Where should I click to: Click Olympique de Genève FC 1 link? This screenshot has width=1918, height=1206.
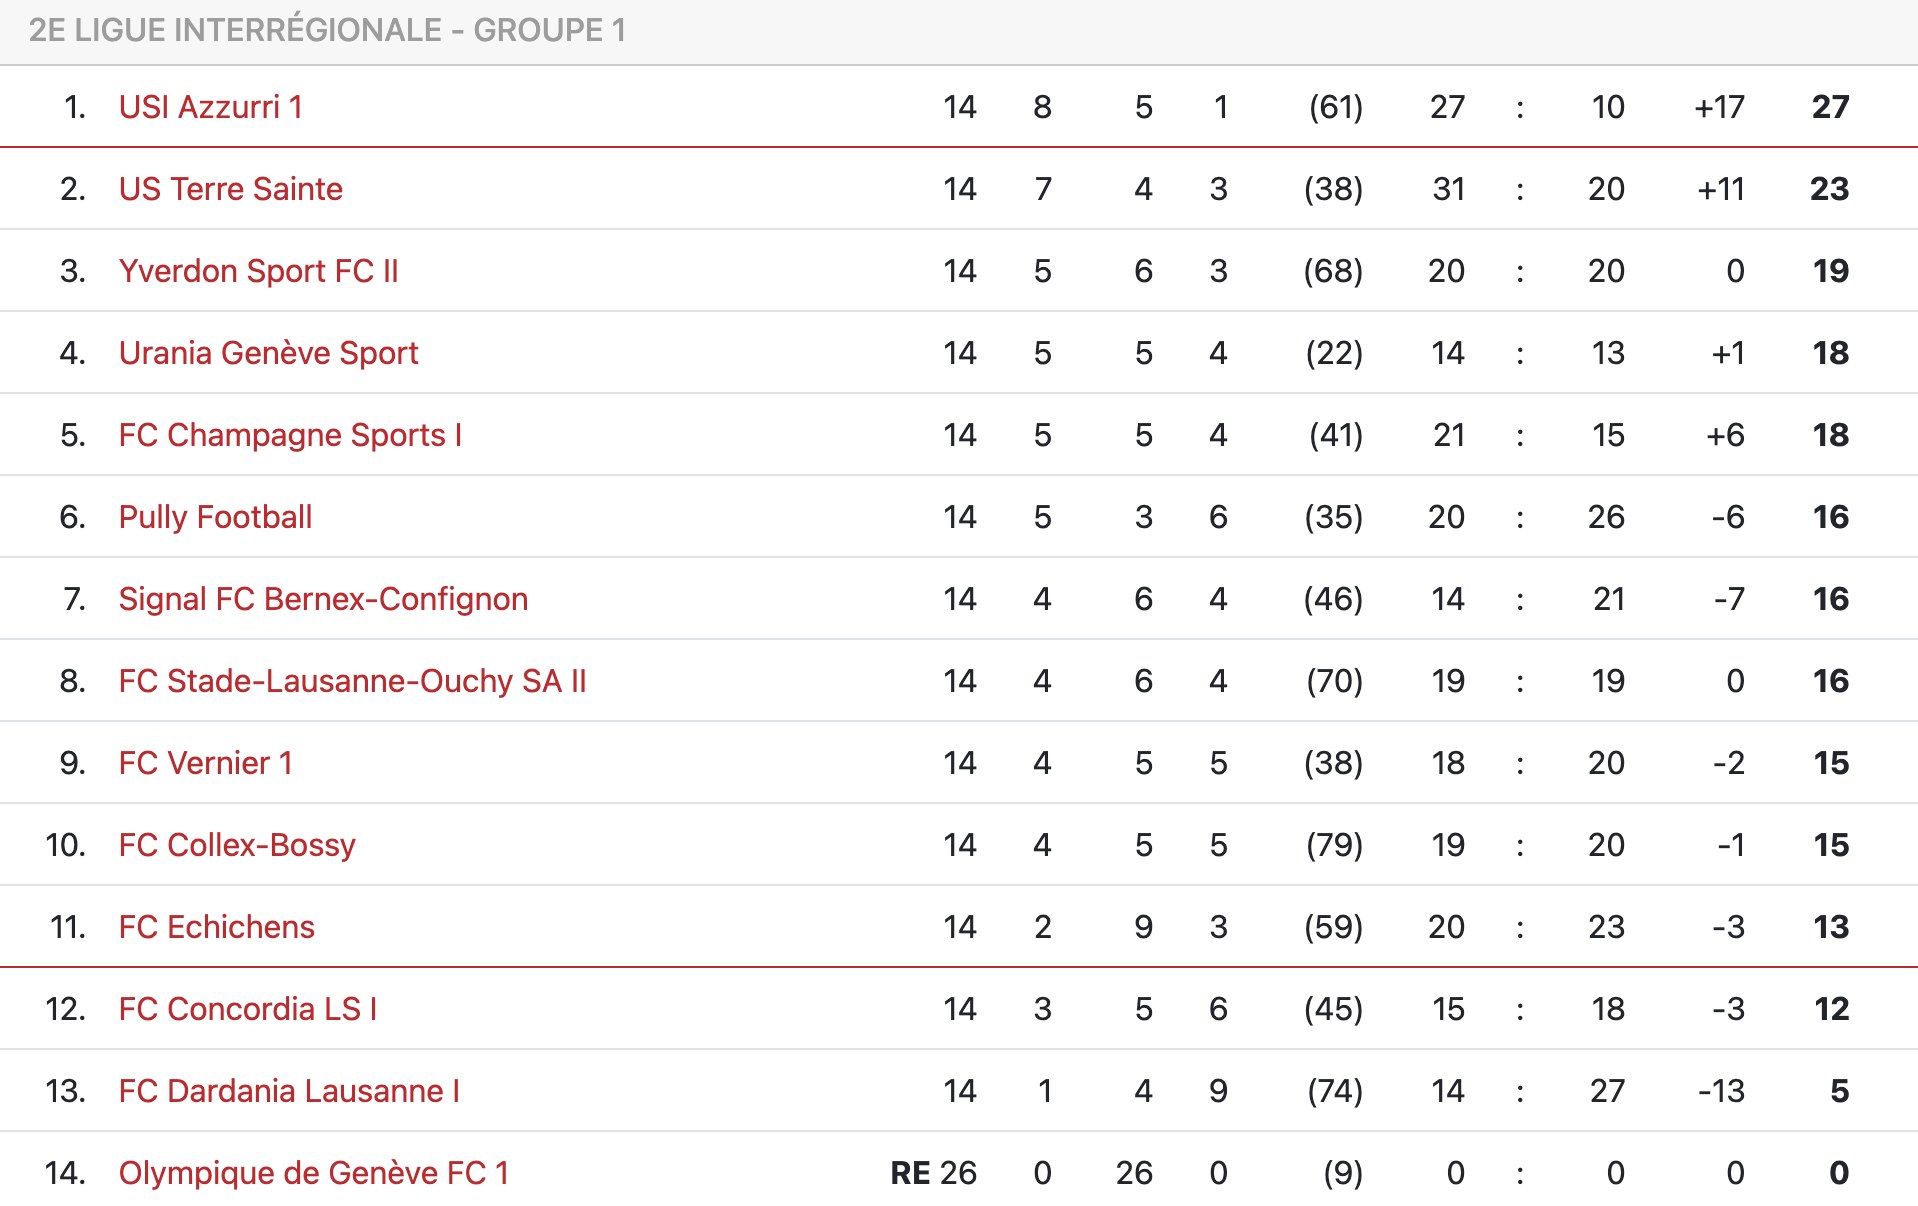pyautogui.click(x=313, y=1173)
